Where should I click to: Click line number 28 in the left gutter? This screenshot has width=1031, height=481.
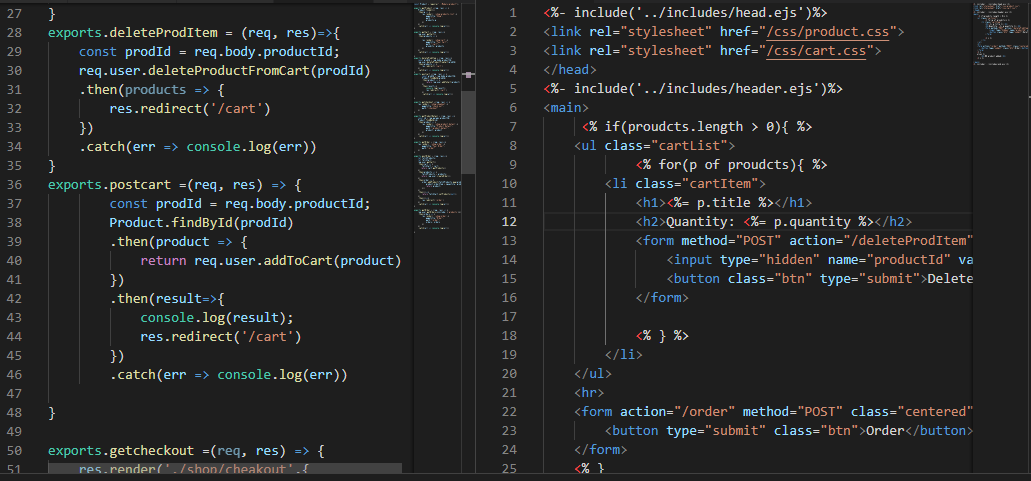point(15,32)
